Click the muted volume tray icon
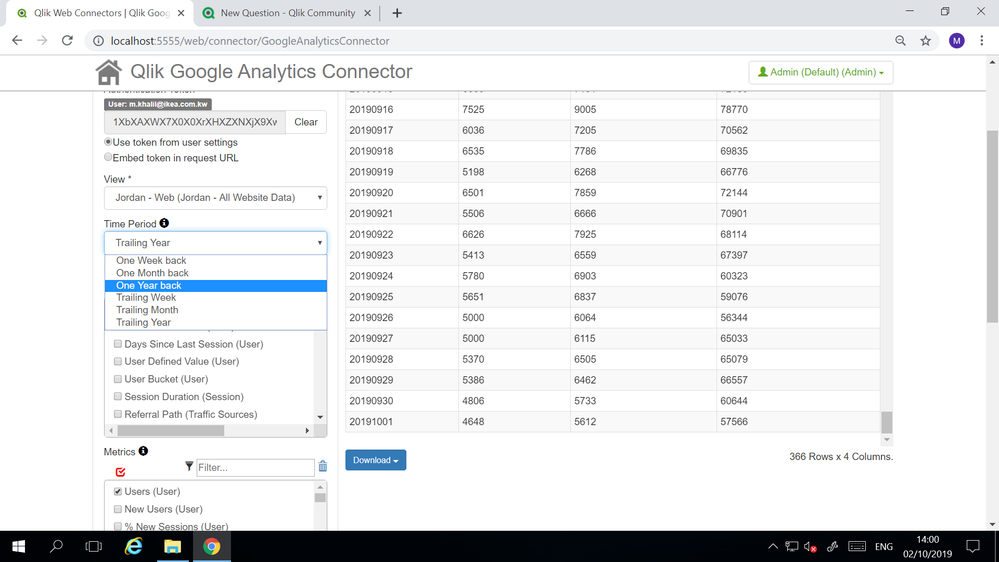The image size is (999, 562). coord(810,547)
